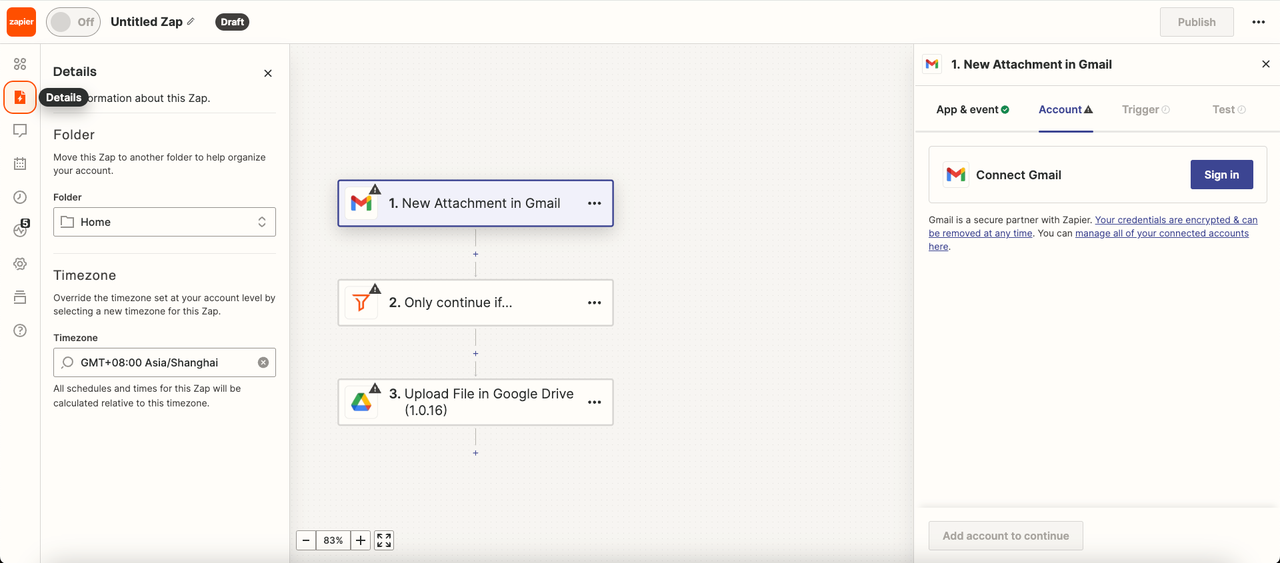This screenshot has width=1280, height=563.
Task: Switch to the App & event tab
Action: 973,110
